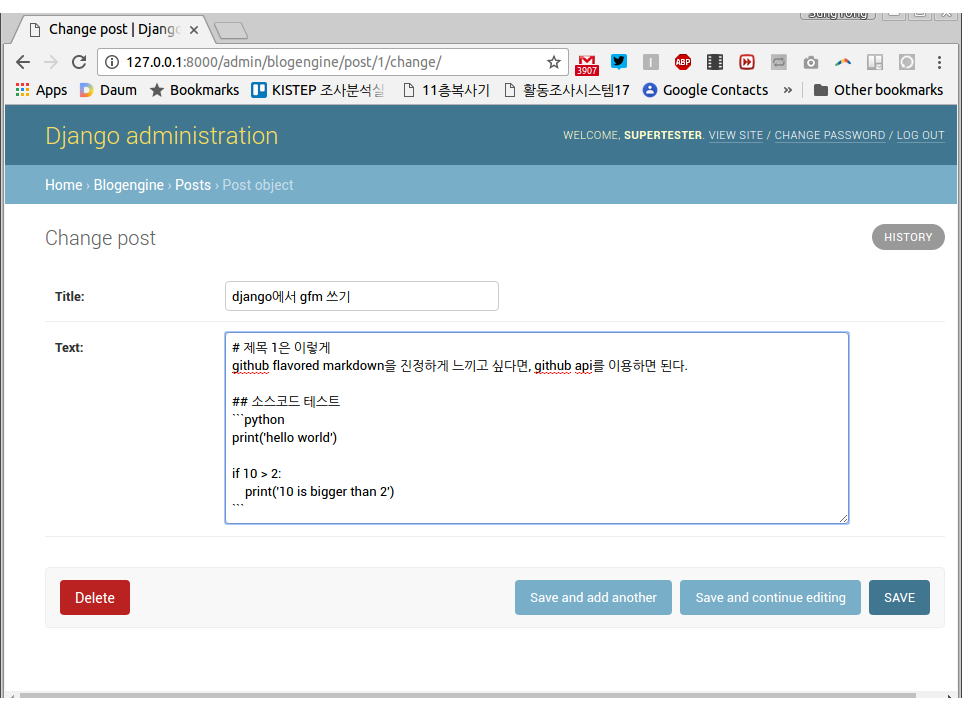
Task: Click the LOG OUT link
Action: tap(920, 135)
